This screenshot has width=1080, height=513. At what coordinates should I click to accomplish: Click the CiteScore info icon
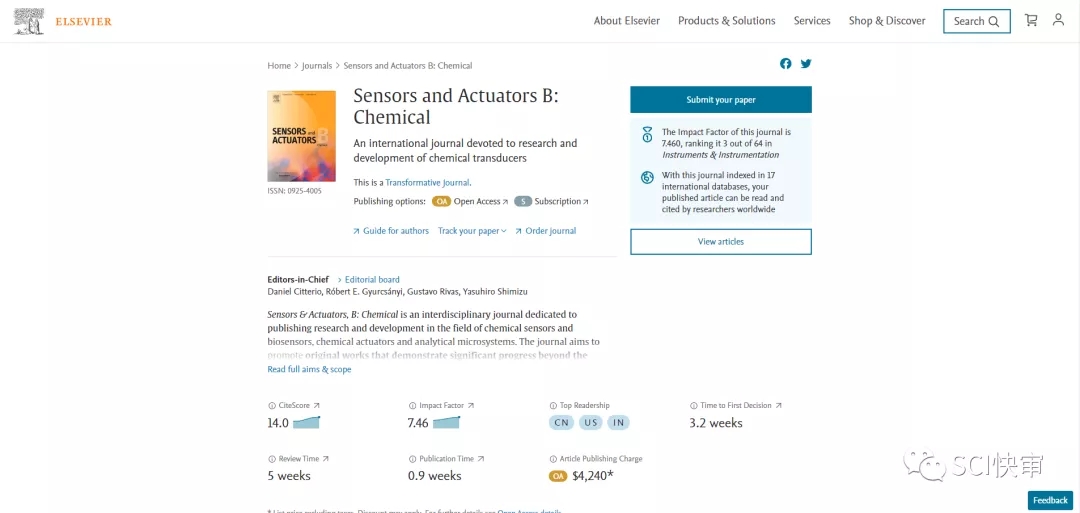(271, 406)
